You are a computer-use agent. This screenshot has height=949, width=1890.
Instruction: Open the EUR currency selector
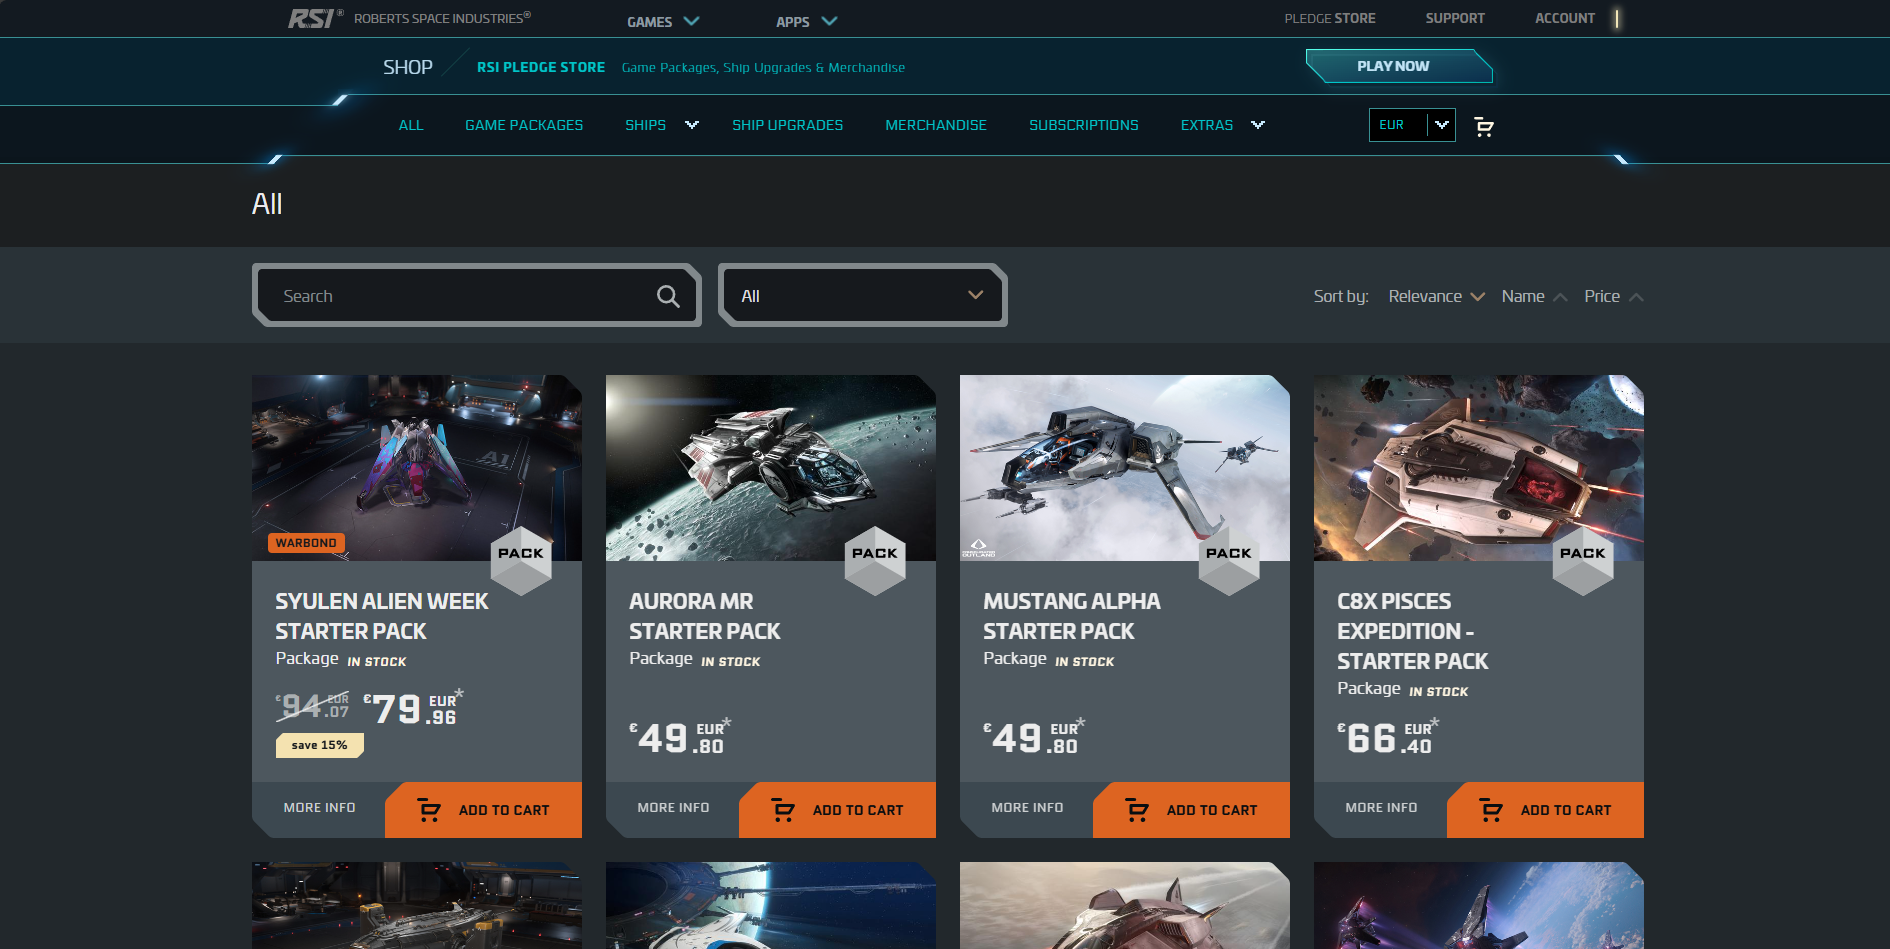click(1412, 125)
